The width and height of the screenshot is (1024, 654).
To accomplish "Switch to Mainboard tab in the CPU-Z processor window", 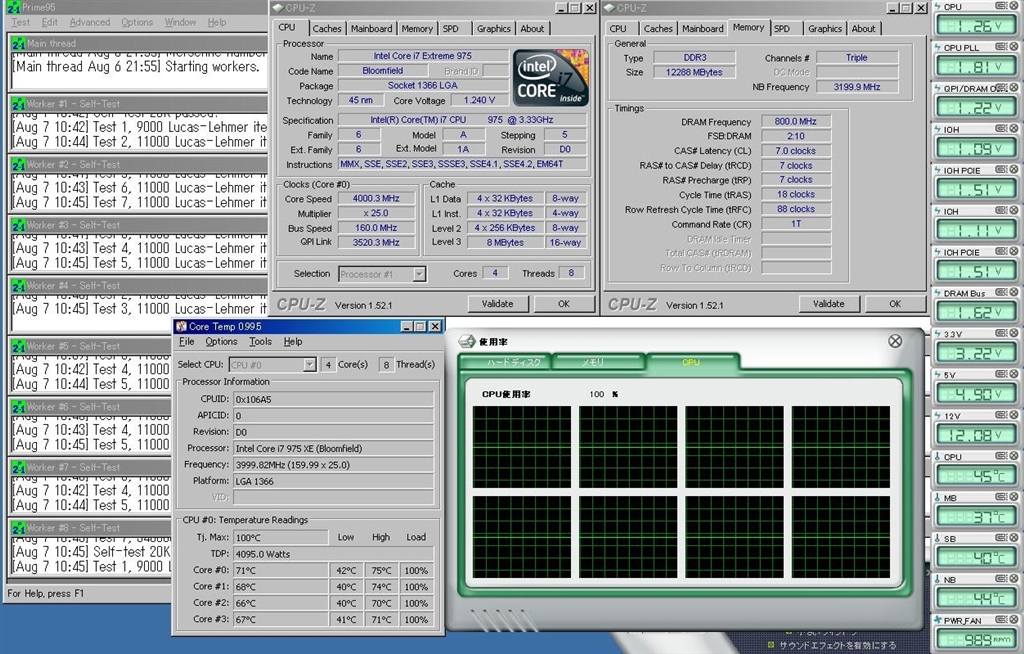I will click(372, 29).
